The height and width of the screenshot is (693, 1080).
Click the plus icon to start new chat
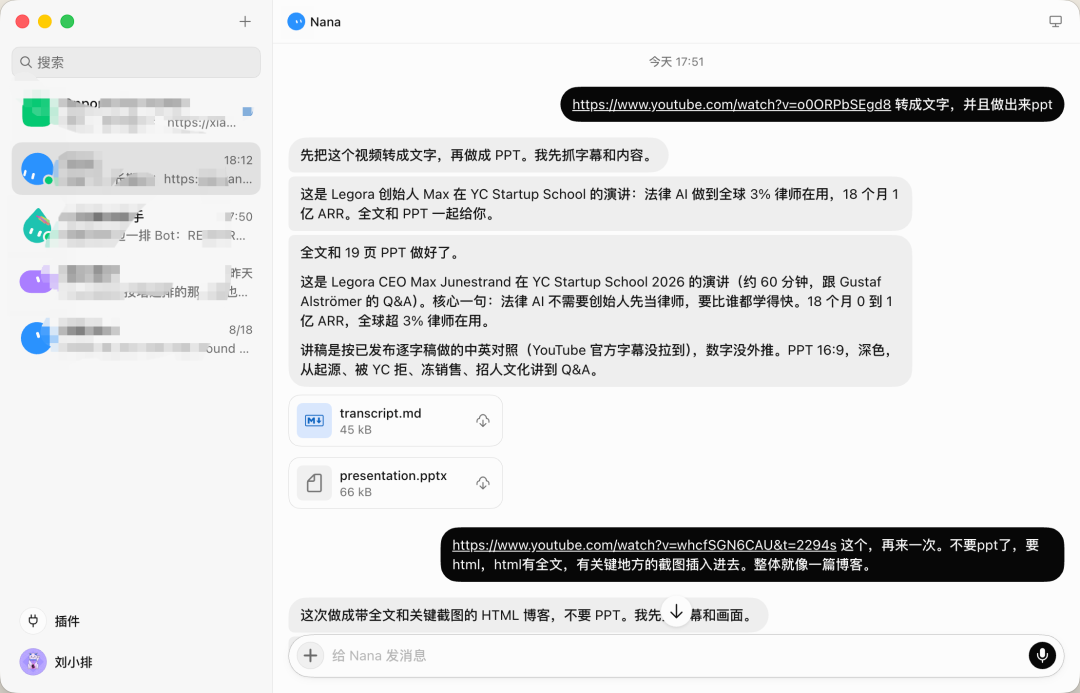[245, 21]
